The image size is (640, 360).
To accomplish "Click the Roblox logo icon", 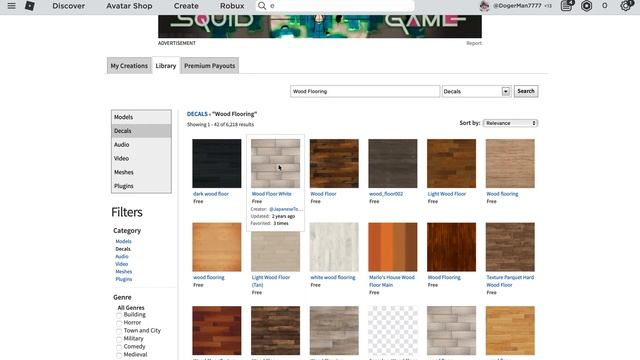I will [30, 6].
